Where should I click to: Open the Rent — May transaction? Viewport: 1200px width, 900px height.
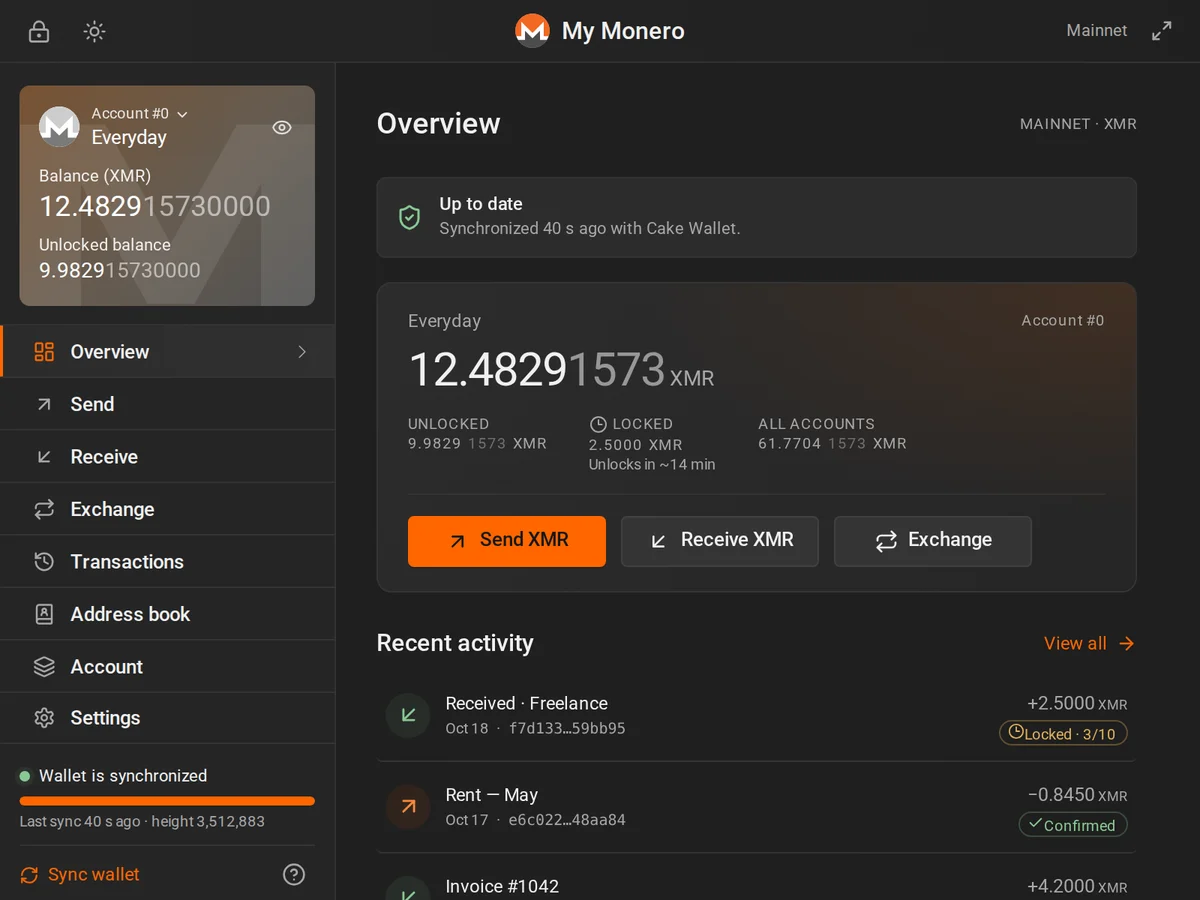[x=757, y=807]
